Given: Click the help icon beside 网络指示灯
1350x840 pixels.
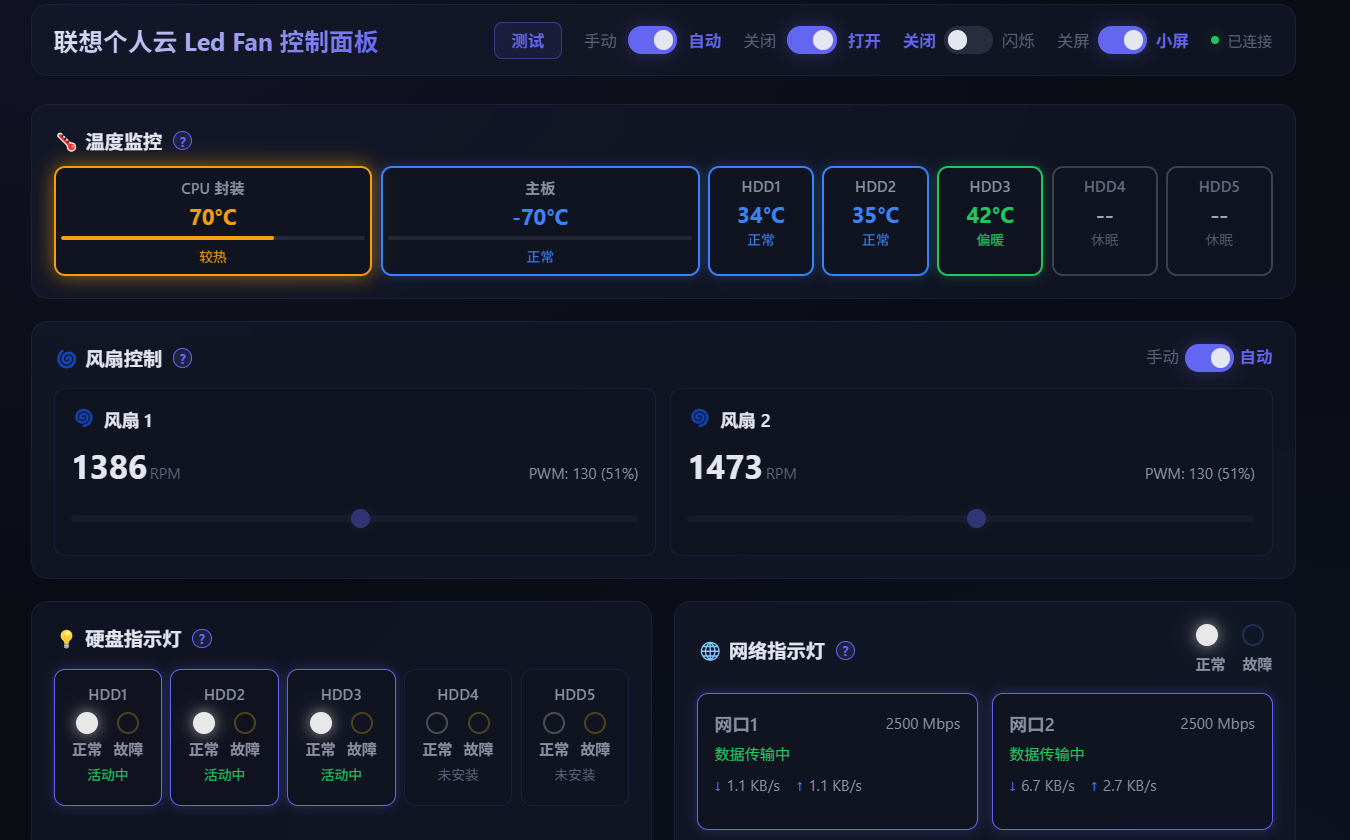Looking at the screenshot, I should point(845,651).
